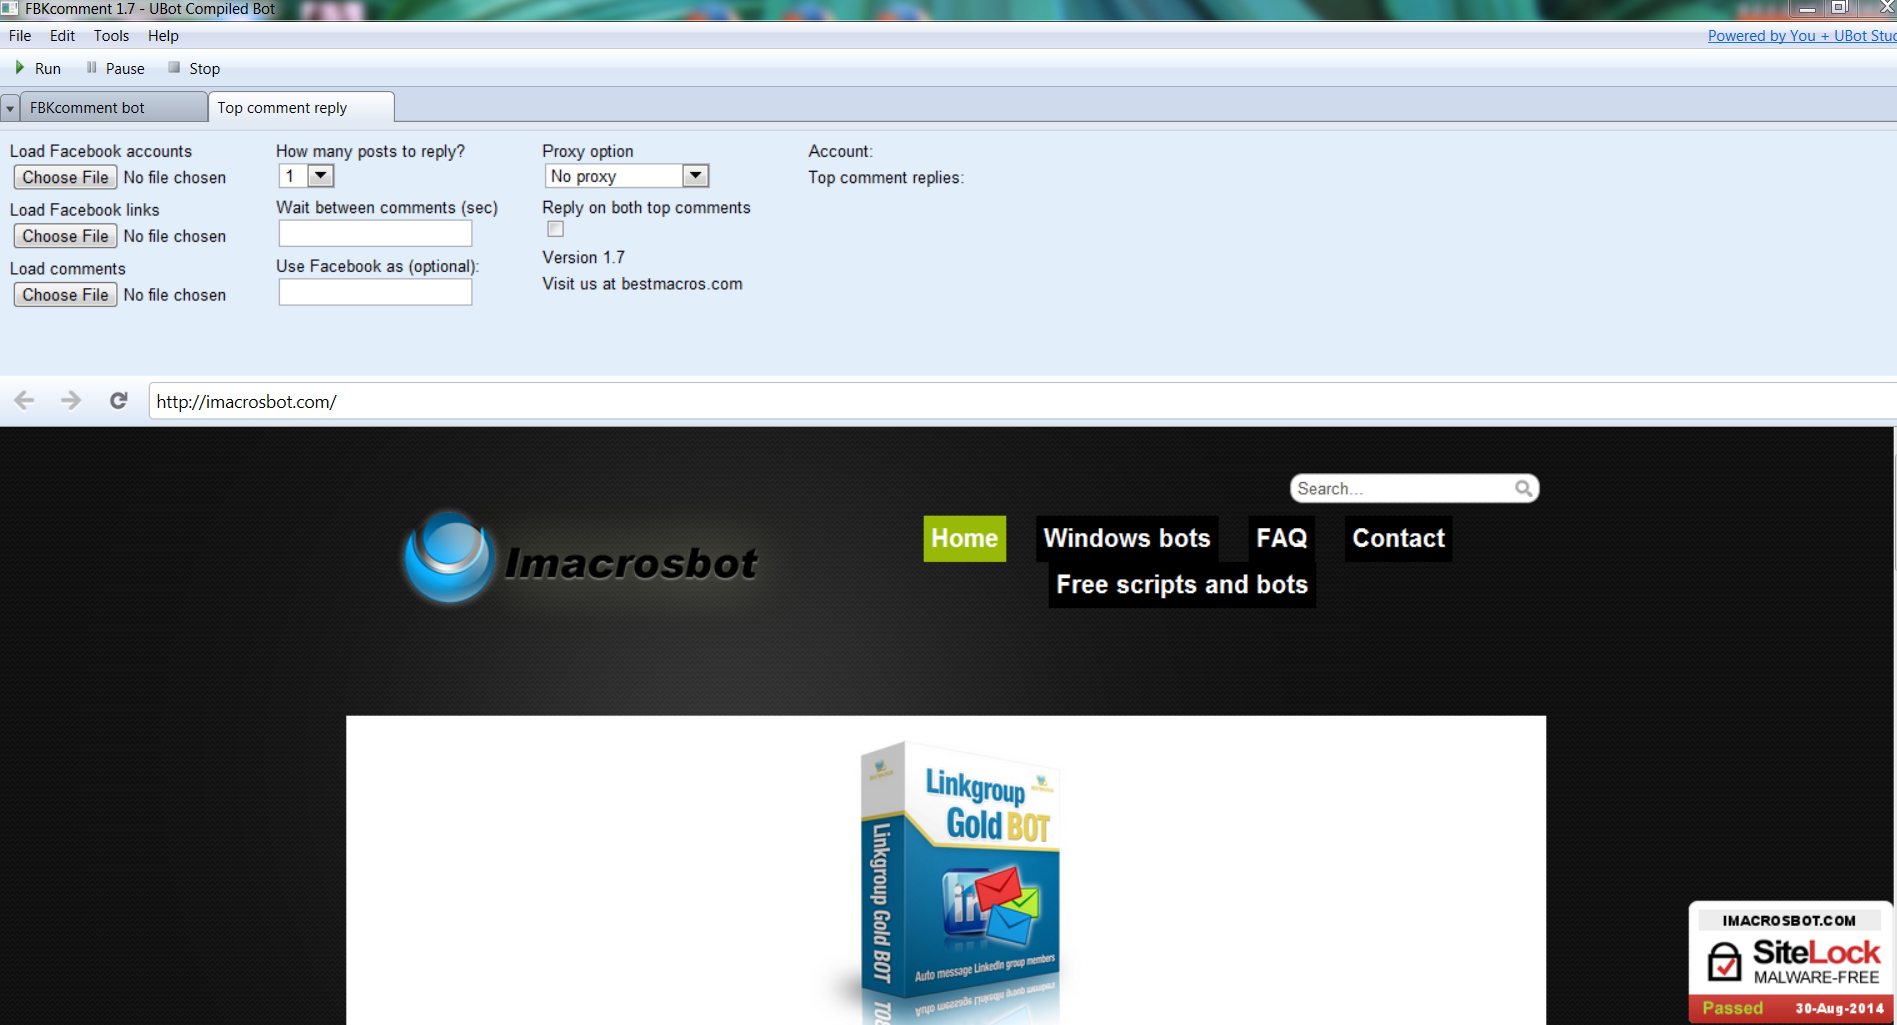Go back in the browser
The image size is (1897, 1025).
(25, 401)
